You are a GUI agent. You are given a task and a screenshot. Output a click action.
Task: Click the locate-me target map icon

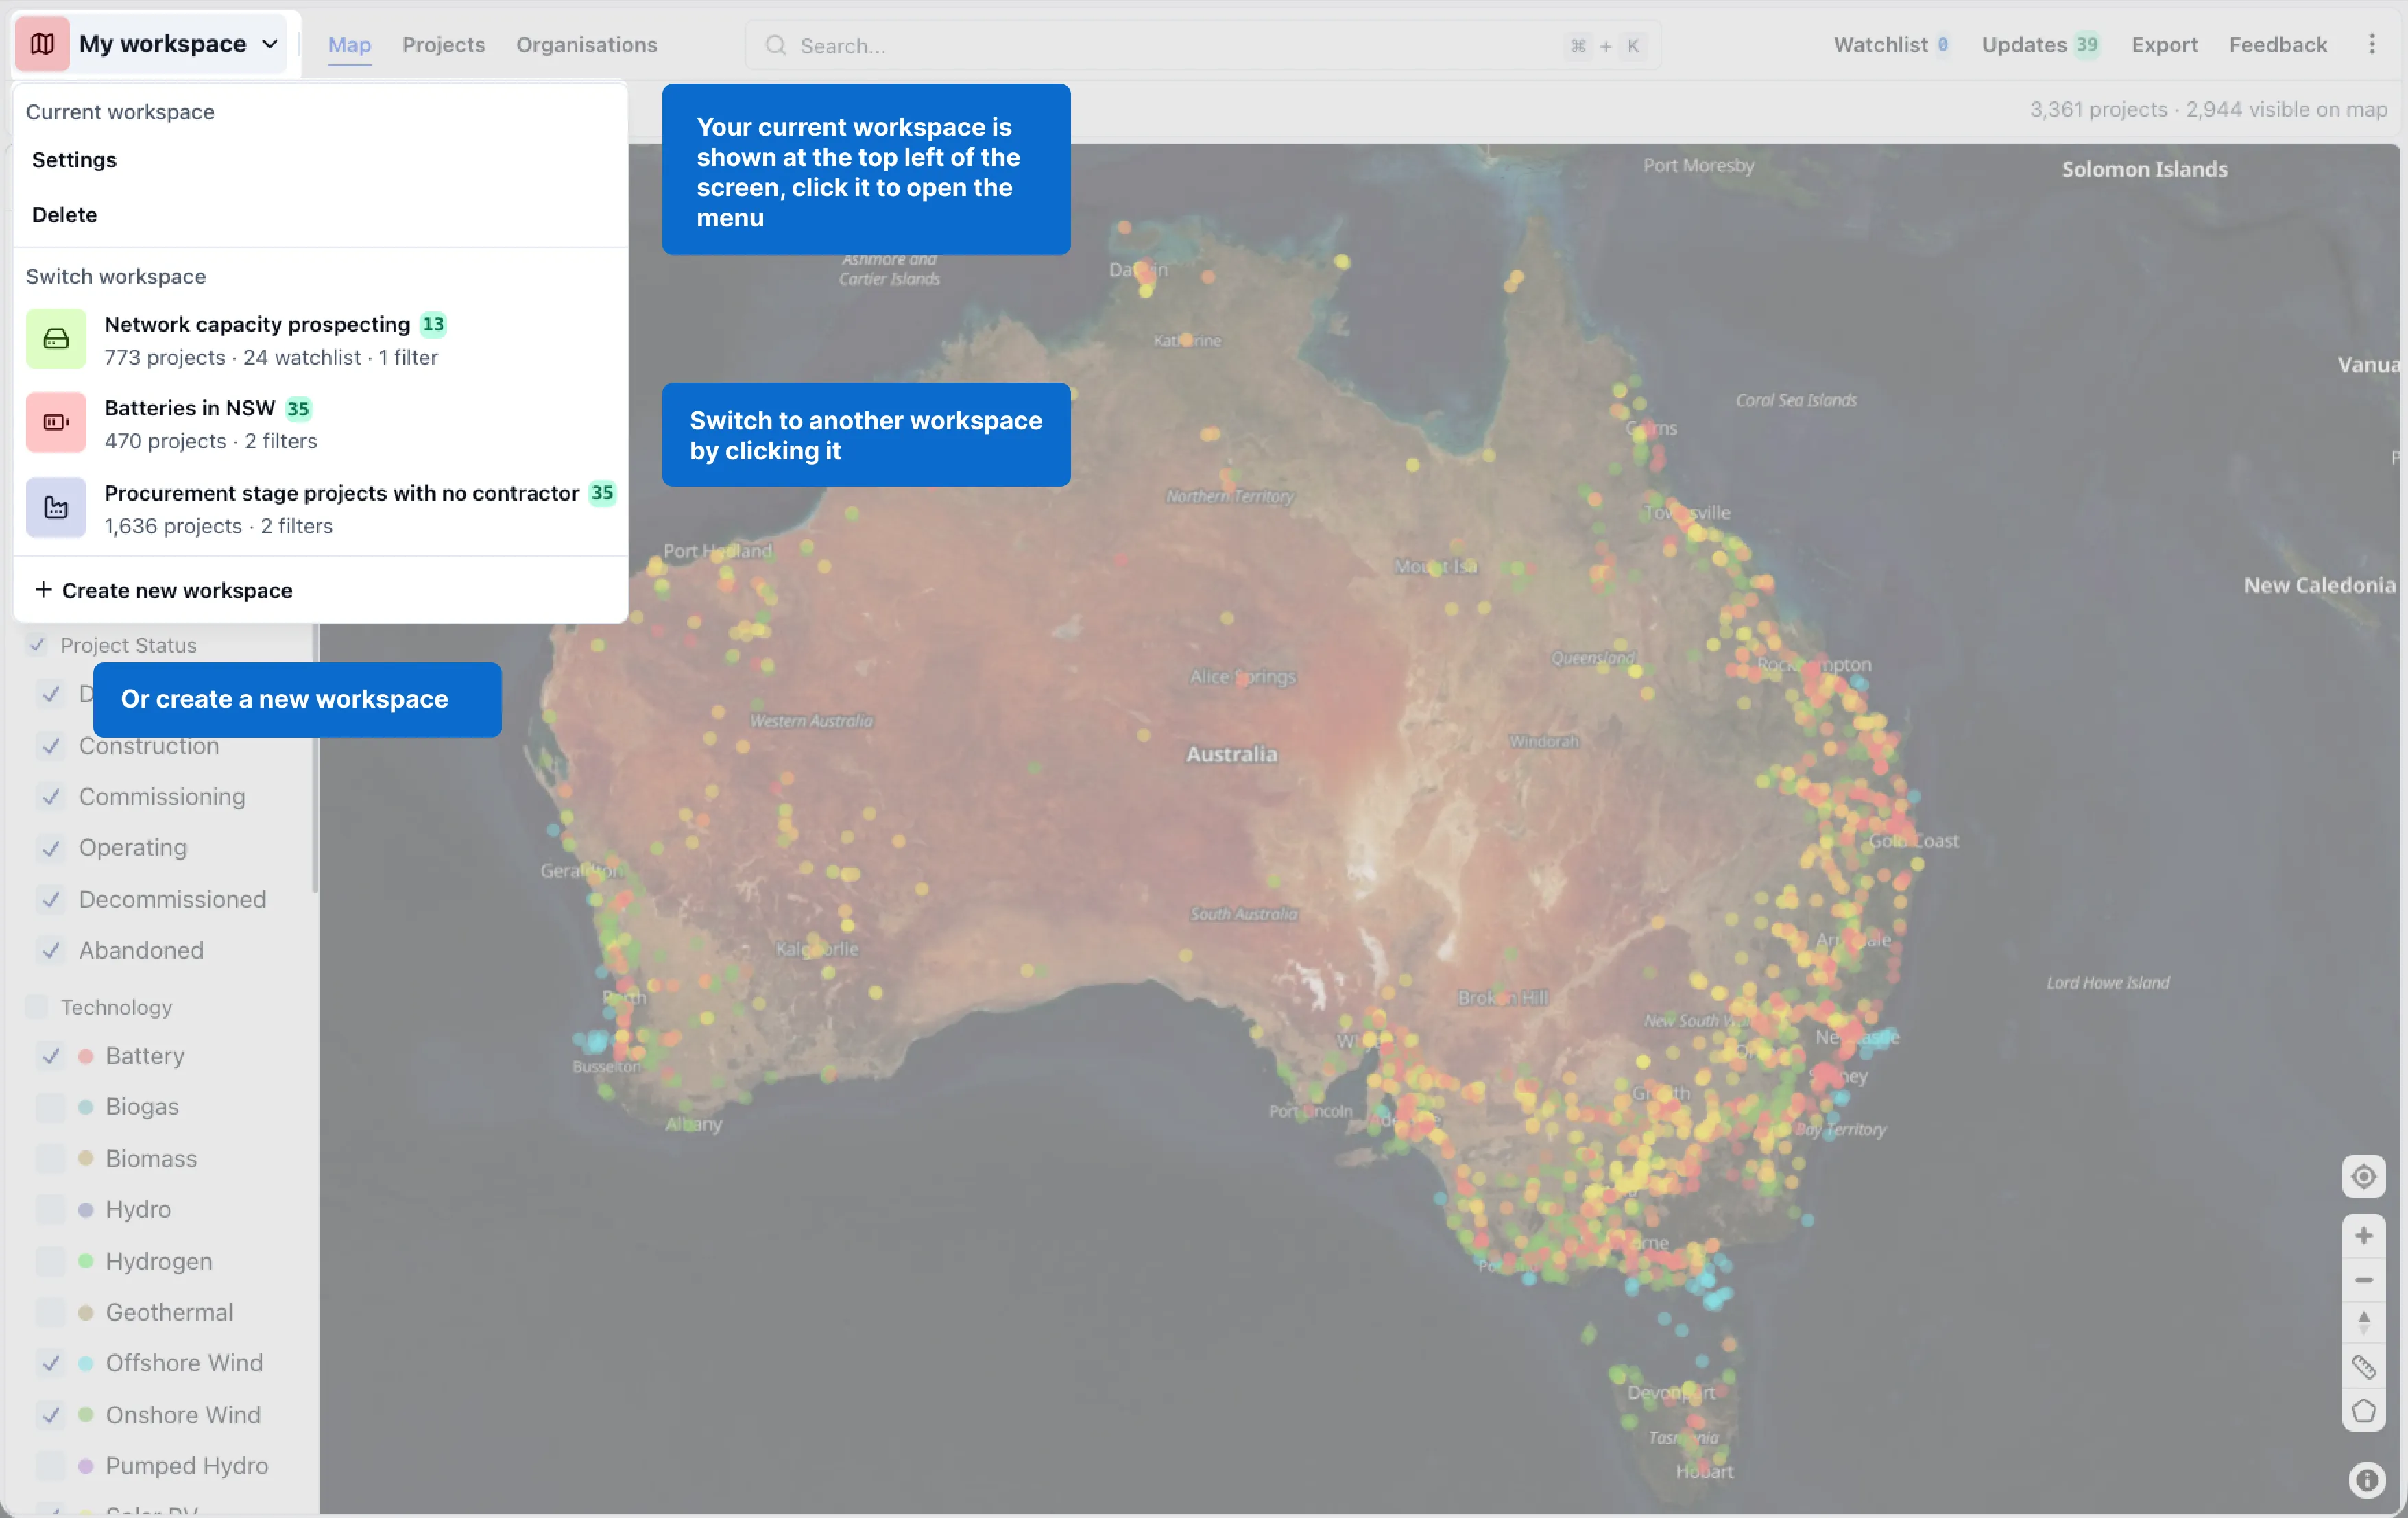(x=2363, y=1177)
